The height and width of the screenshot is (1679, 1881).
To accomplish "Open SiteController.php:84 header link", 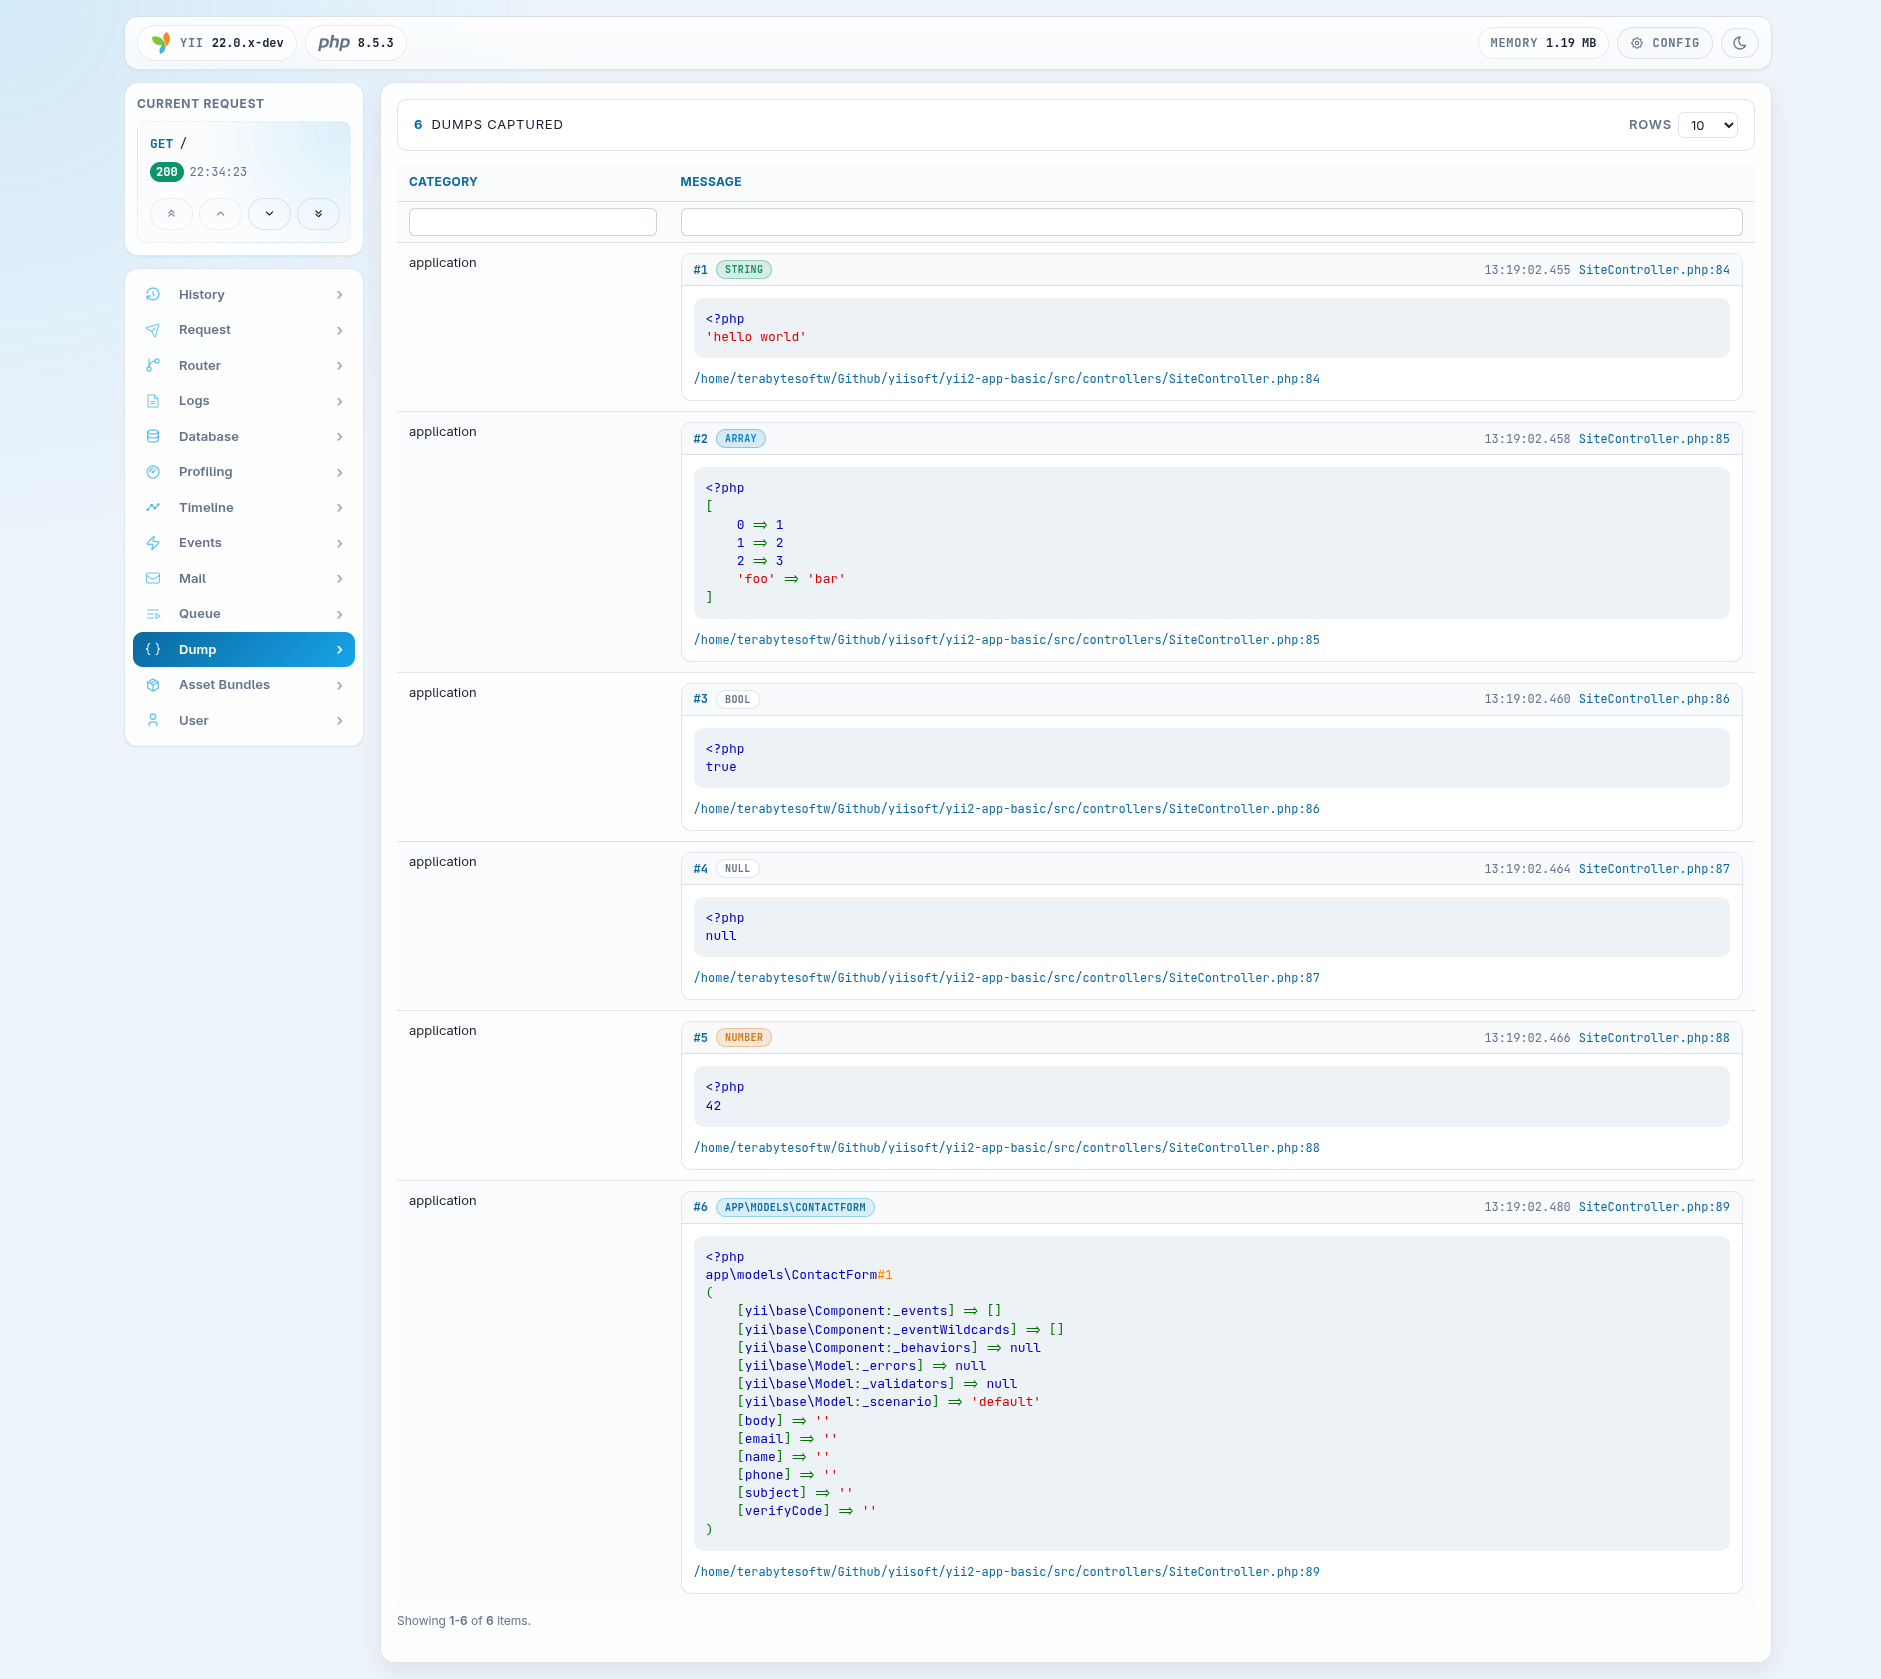I will pyautogui.click(x=1654, y=270).
